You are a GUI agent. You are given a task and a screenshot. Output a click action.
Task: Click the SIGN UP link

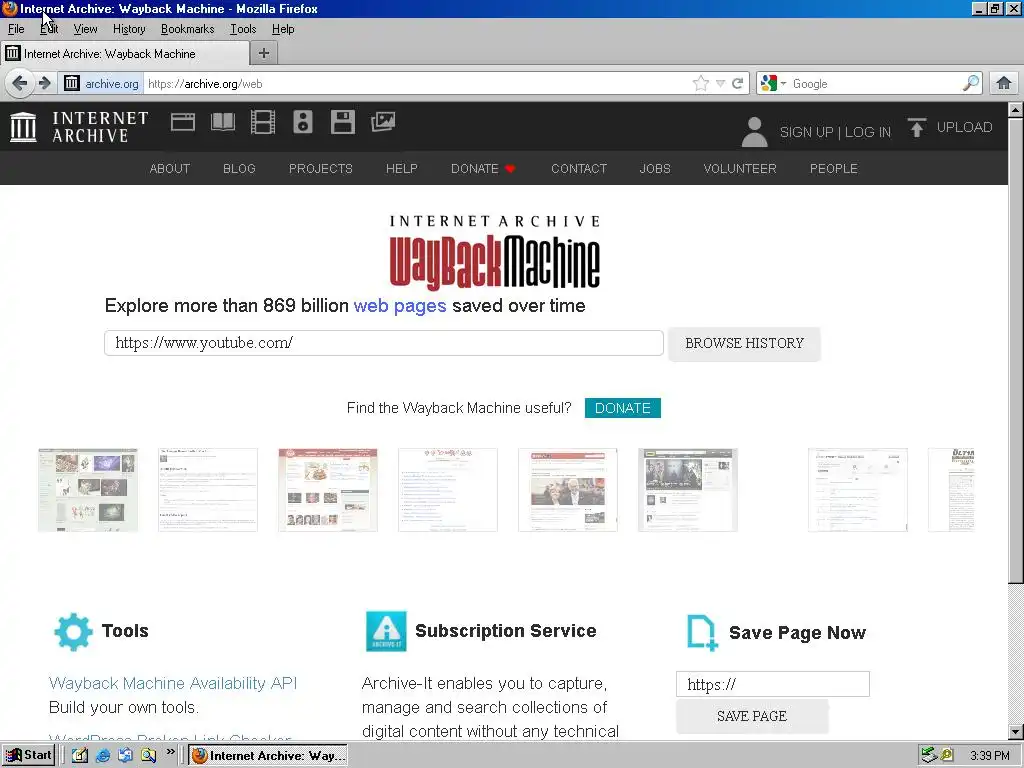[x=806, y=132]
